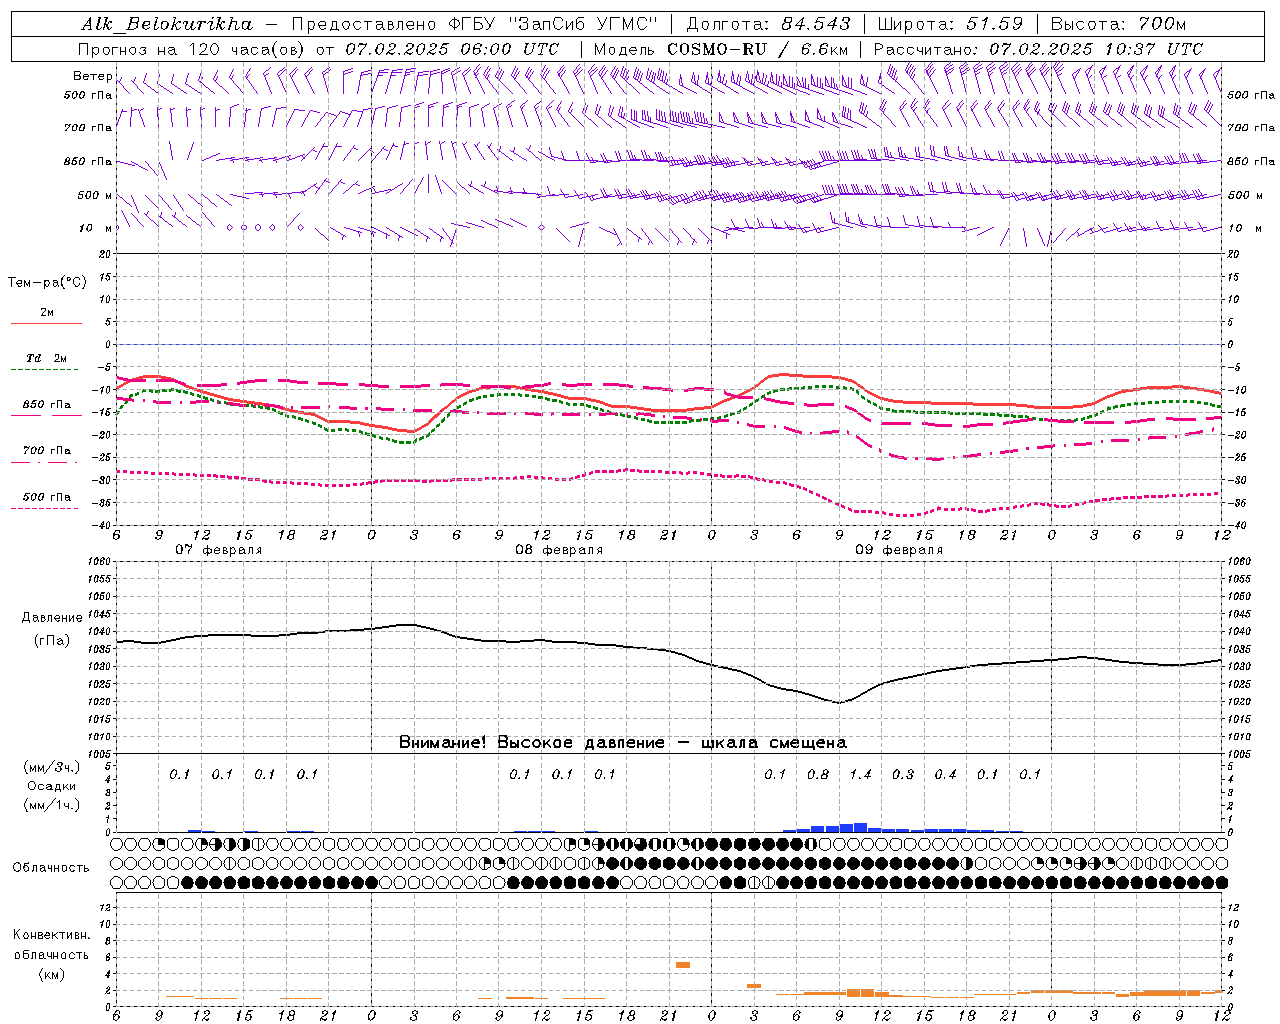The image size is (1280, 1024).
Task: Click the highest orange convective bar near 5 km
Action: coord(683,965)
